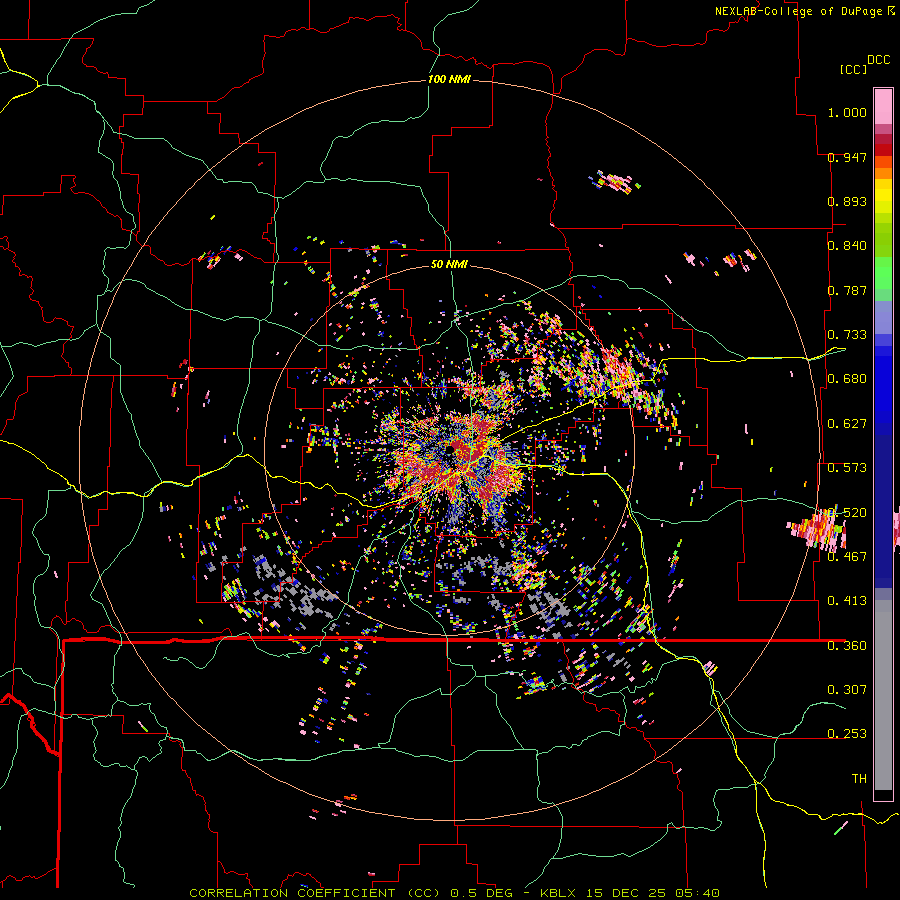Select the 0.253 scale value
Screen dimensions: 900x900
click(847, 734)
